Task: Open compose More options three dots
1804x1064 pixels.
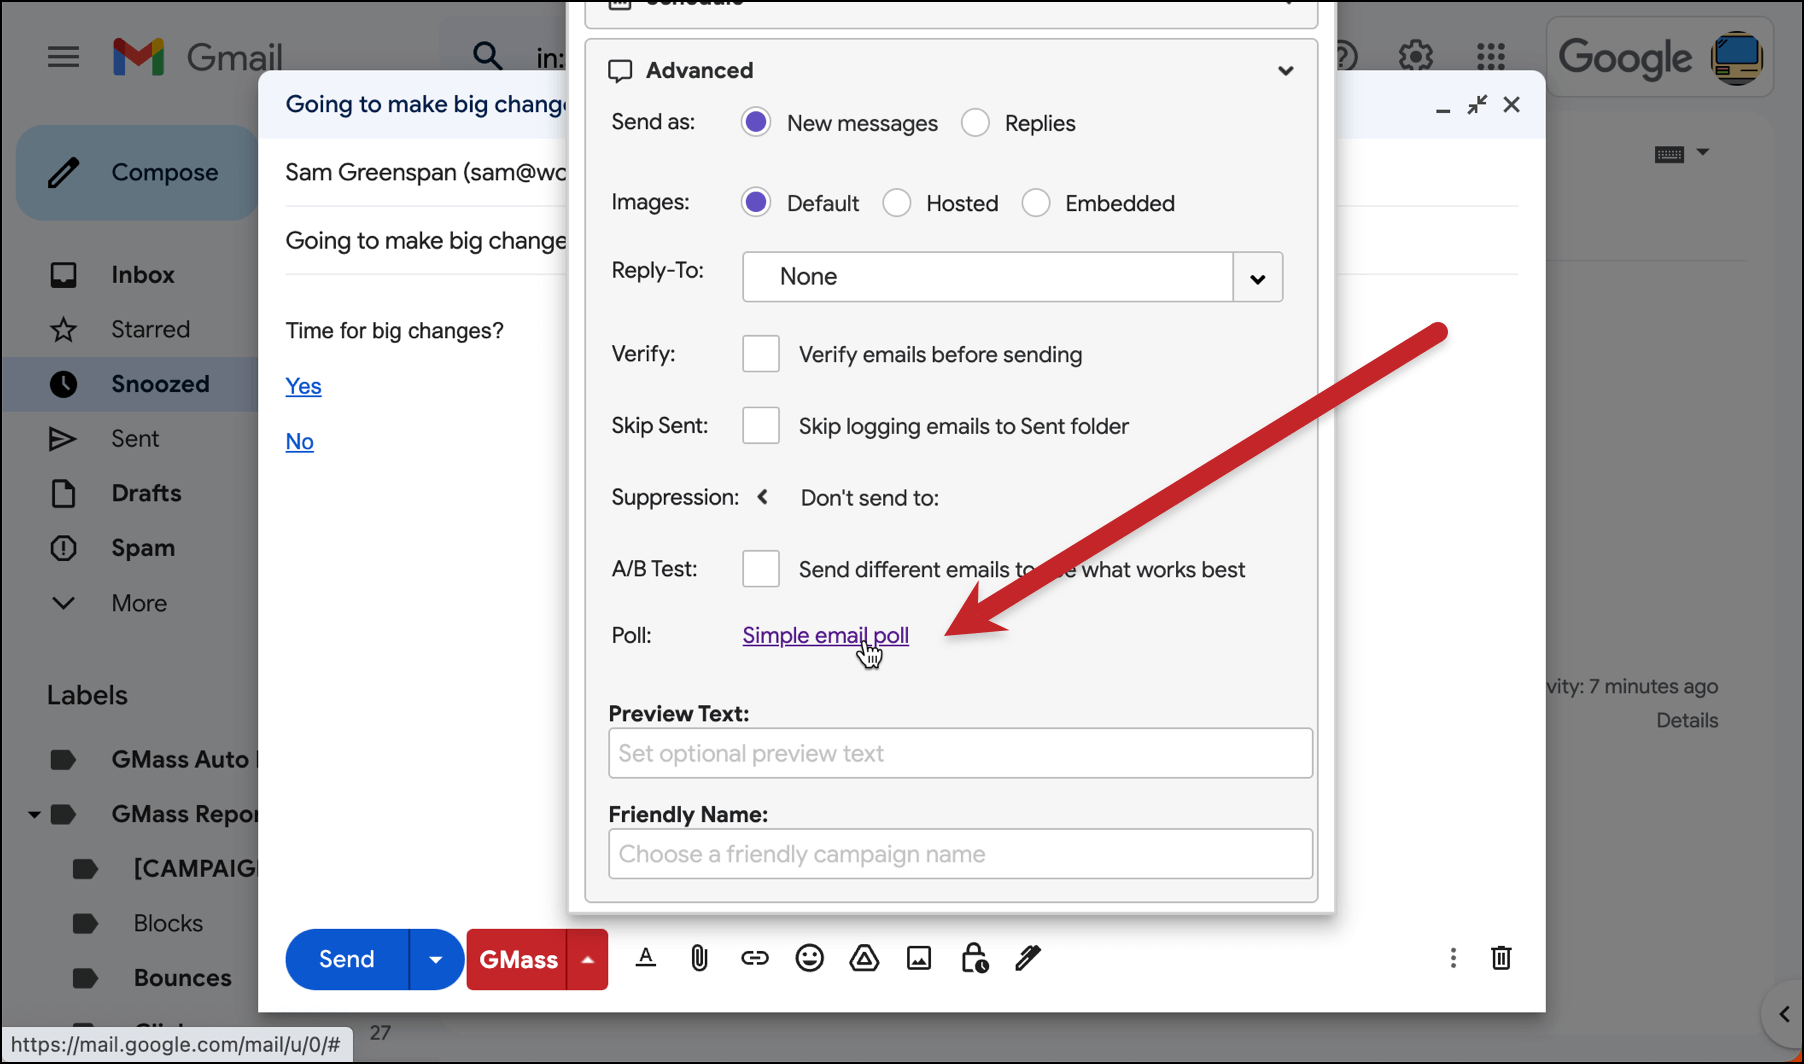Action: point(1452,958)
